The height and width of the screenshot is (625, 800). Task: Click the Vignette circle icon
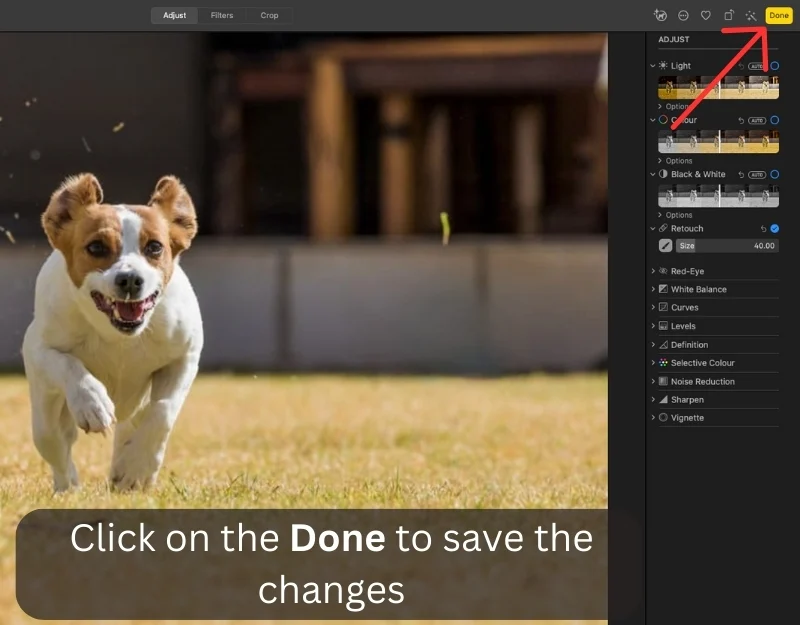pyautogui.click(x=663, y=417)
